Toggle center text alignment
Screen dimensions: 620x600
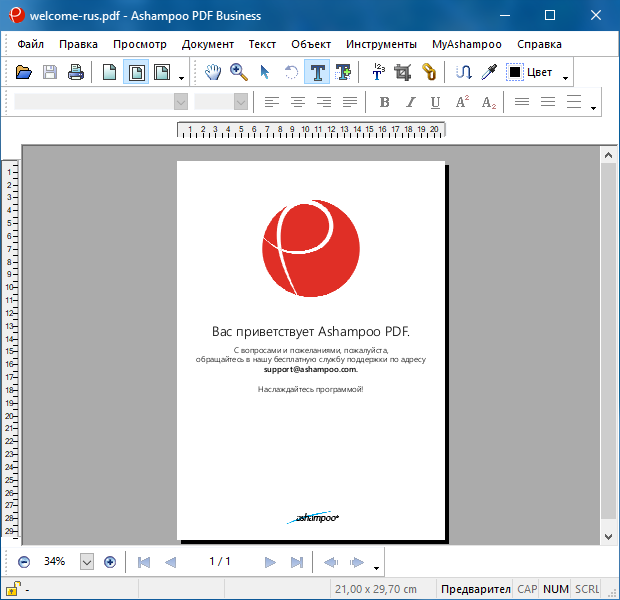pyautogui.click(x=297, y=102)
